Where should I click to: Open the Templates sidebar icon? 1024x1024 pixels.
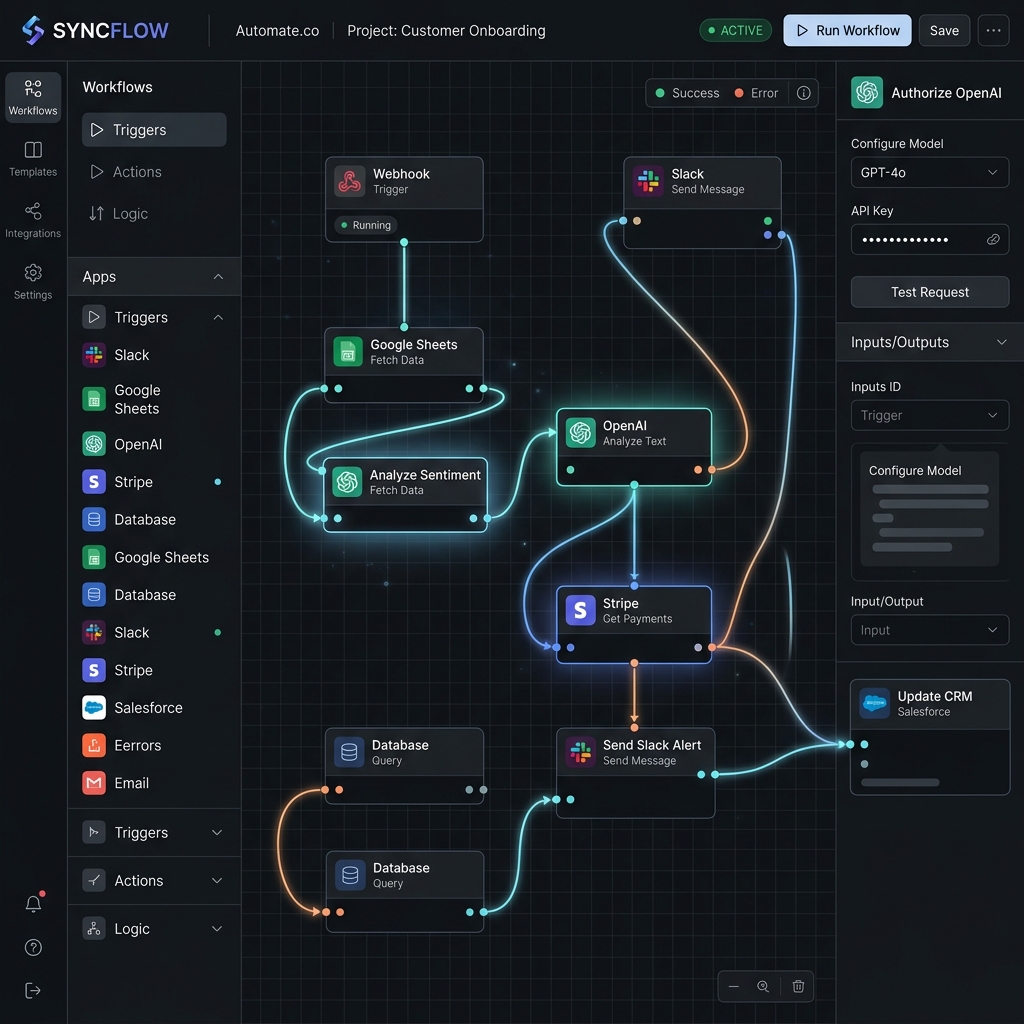[x=33, y=159]
